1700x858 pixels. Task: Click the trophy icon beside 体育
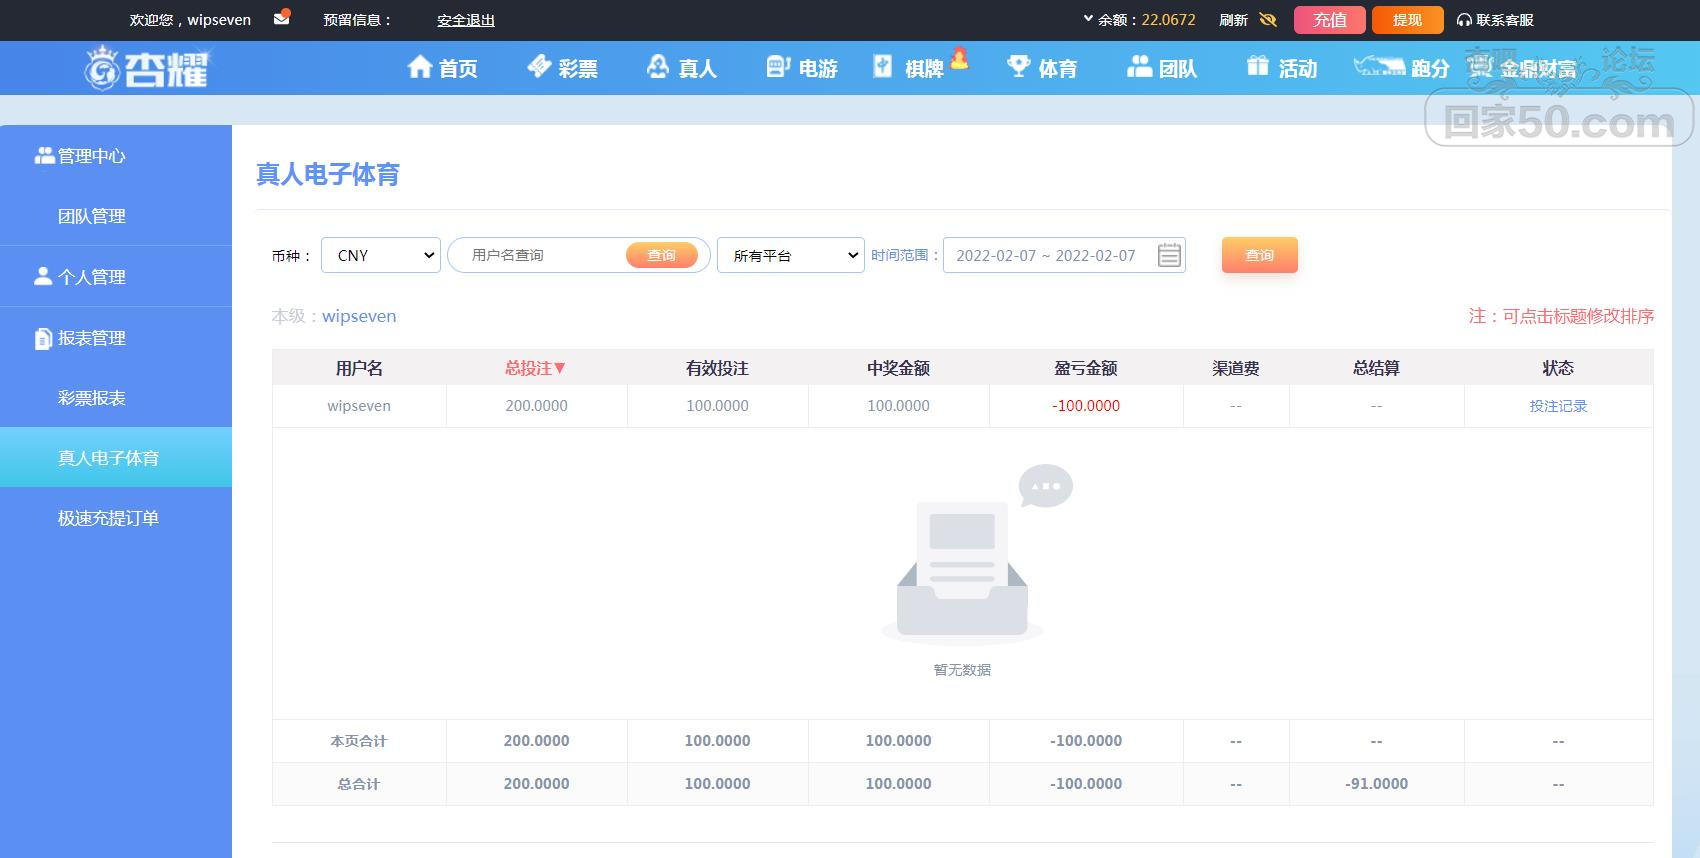click(1019, 66)
